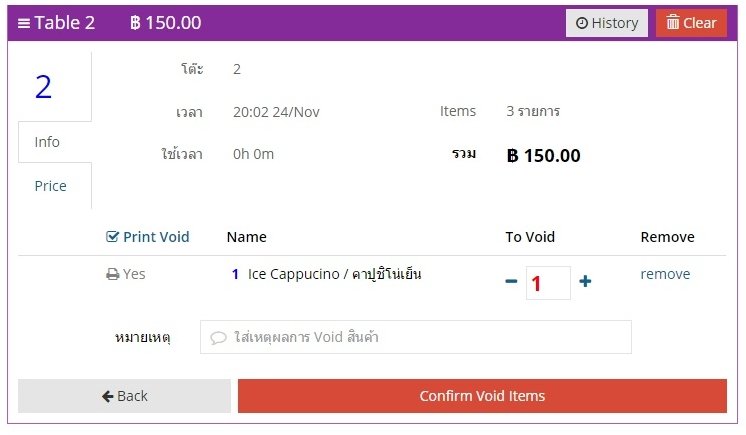Viewport: 746px width, 435px height.
Task: Click the printer icon next to Yes
Action: (112, 274)
